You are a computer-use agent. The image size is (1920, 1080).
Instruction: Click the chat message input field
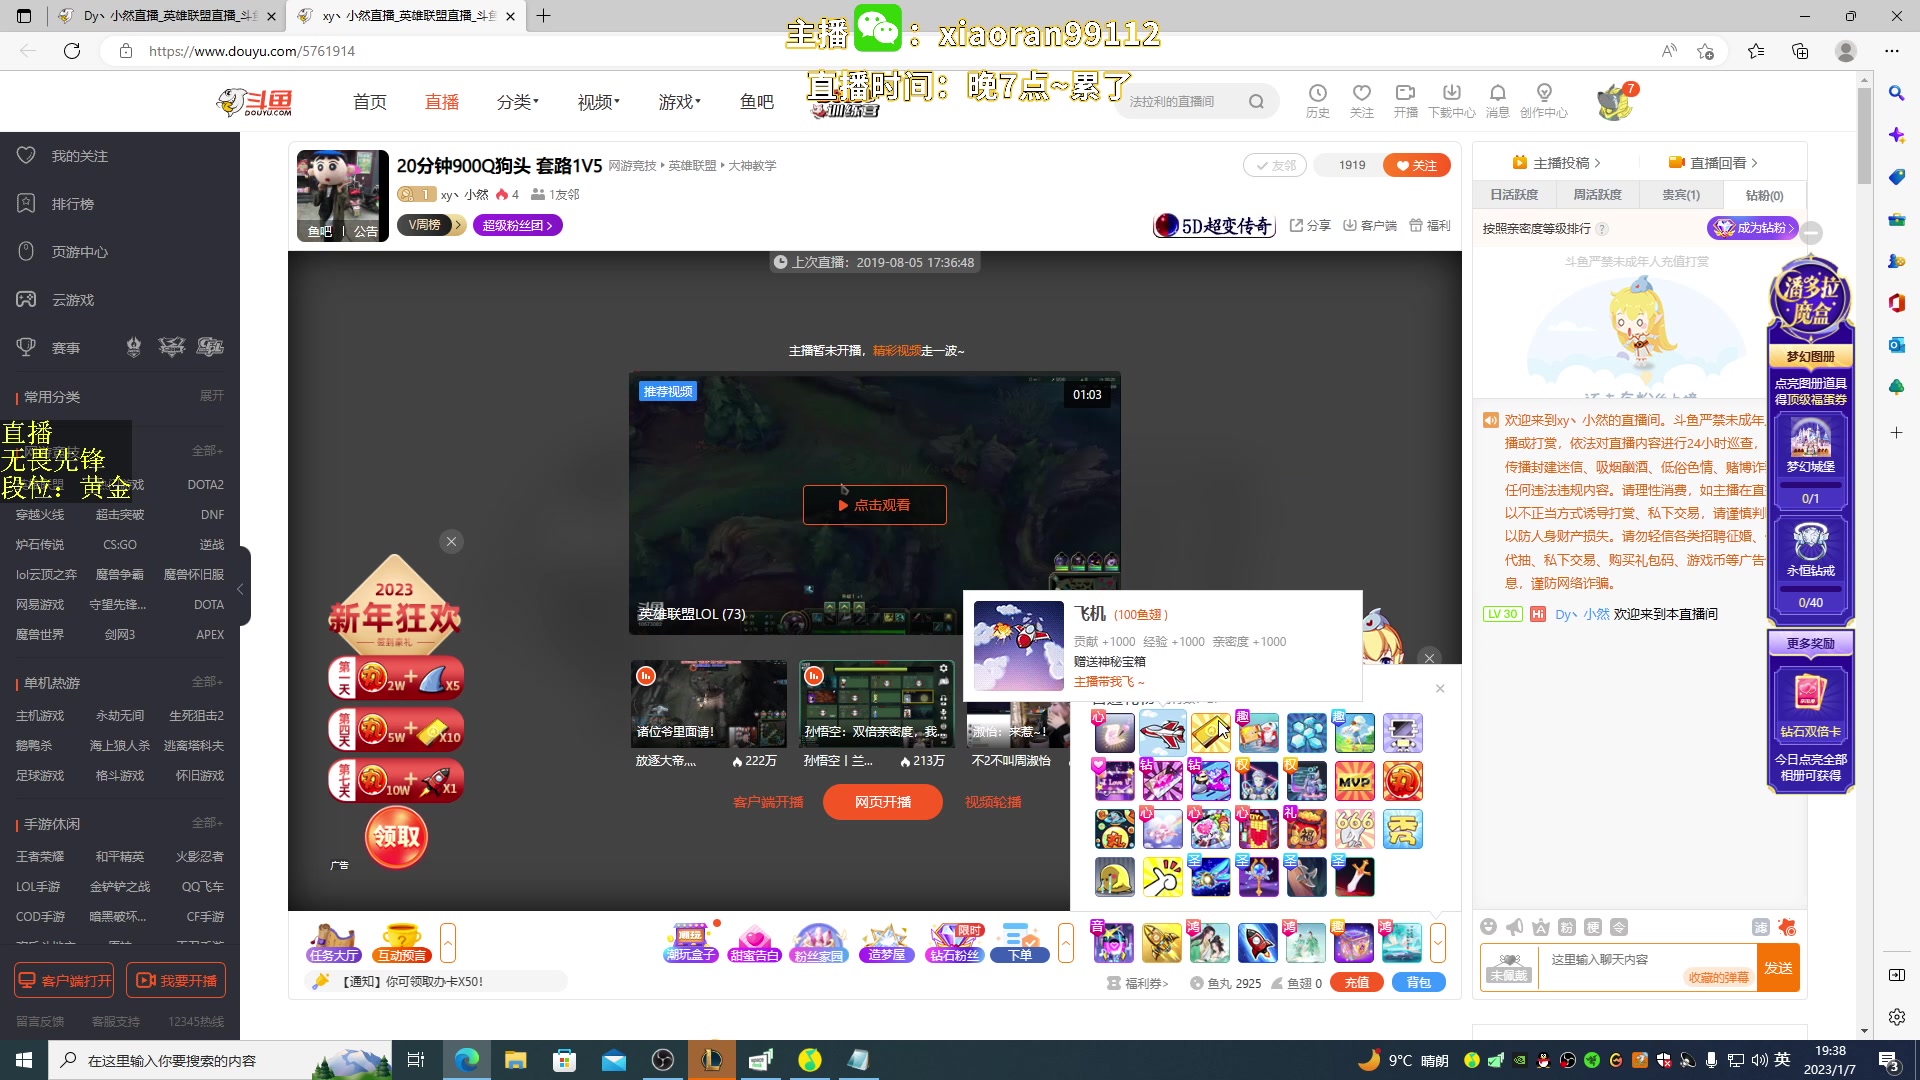(x=1646, y=968)
